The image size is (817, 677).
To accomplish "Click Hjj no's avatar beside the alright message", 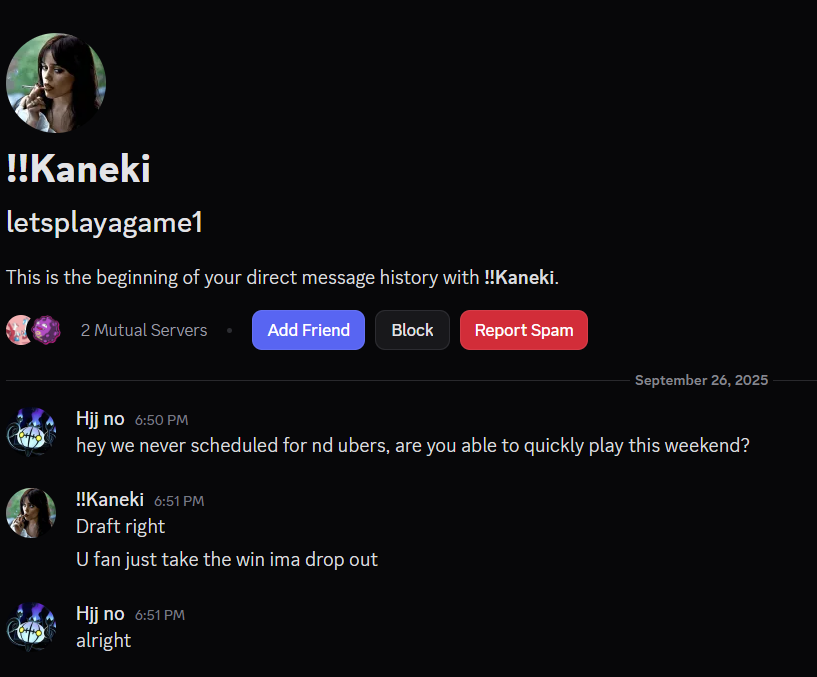I will [x=31, y=627].
